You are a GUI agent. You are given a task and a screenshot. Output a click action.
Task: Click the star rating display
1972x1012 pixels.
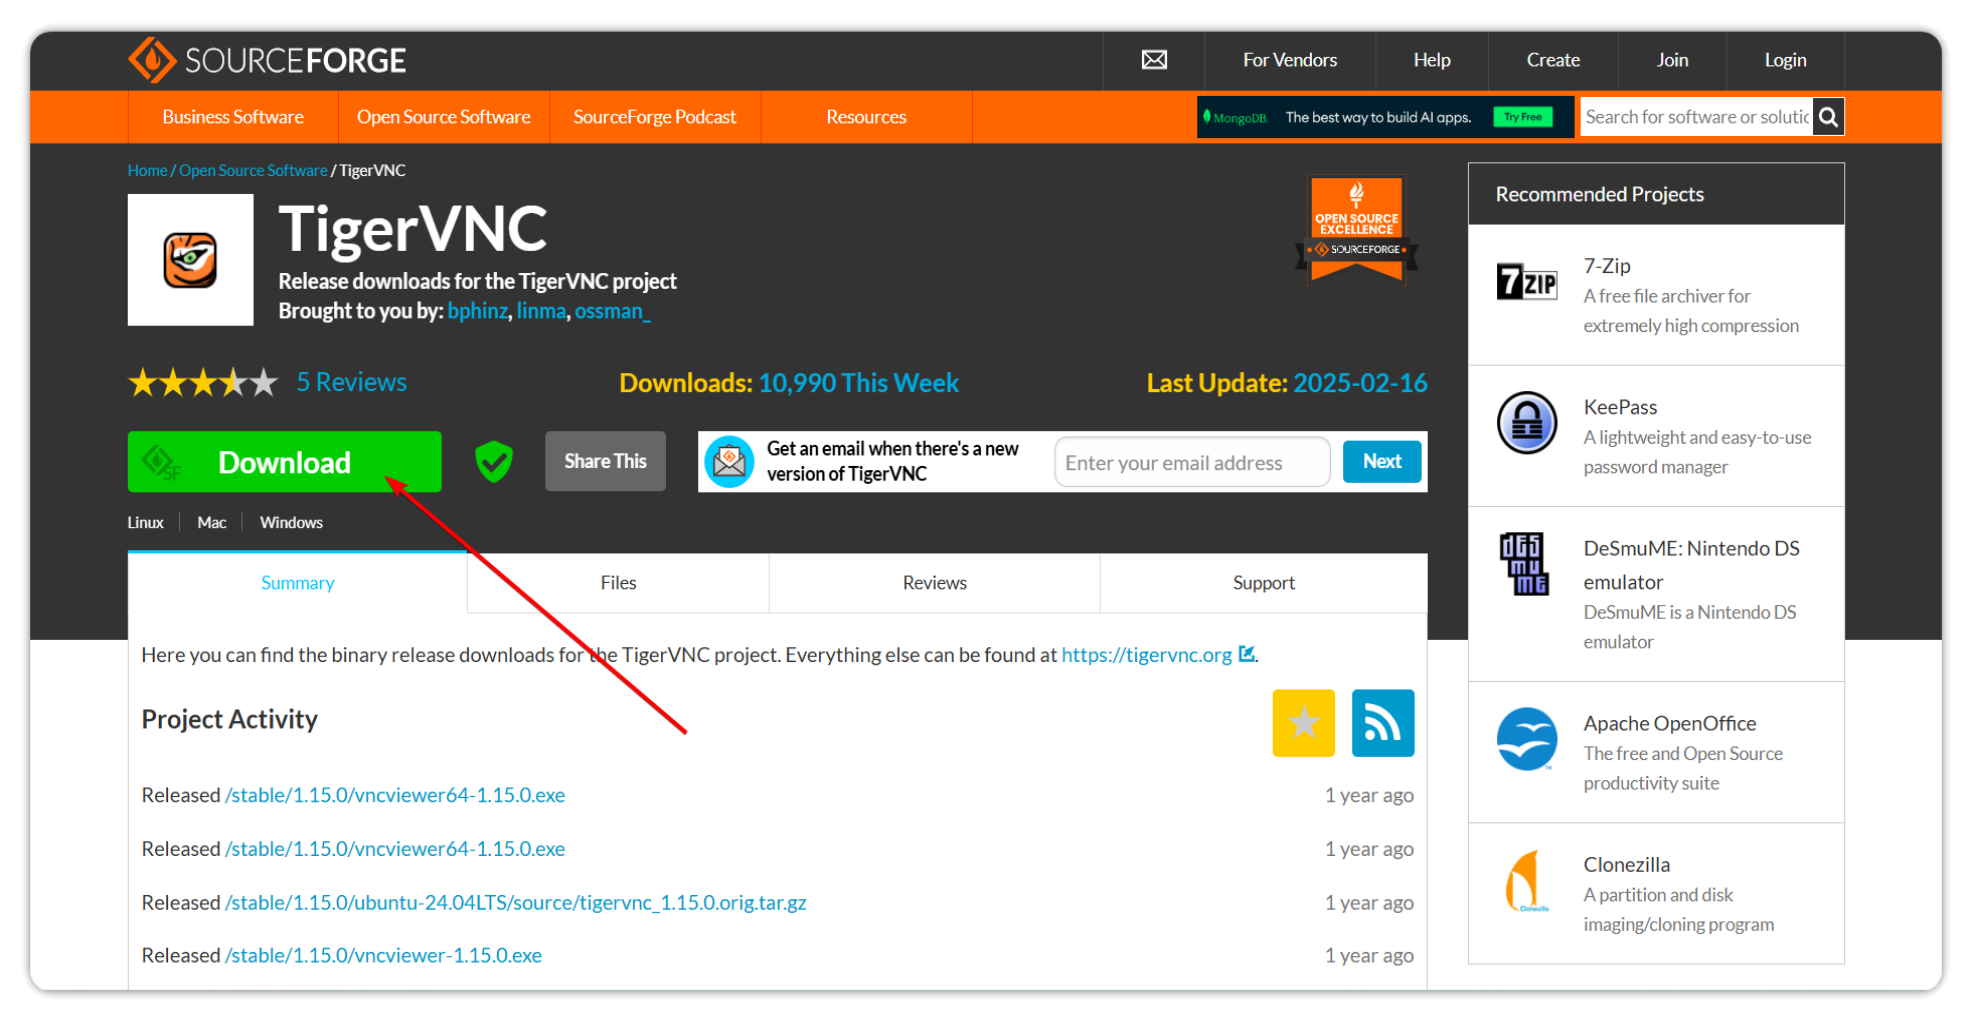pos(203,383)
